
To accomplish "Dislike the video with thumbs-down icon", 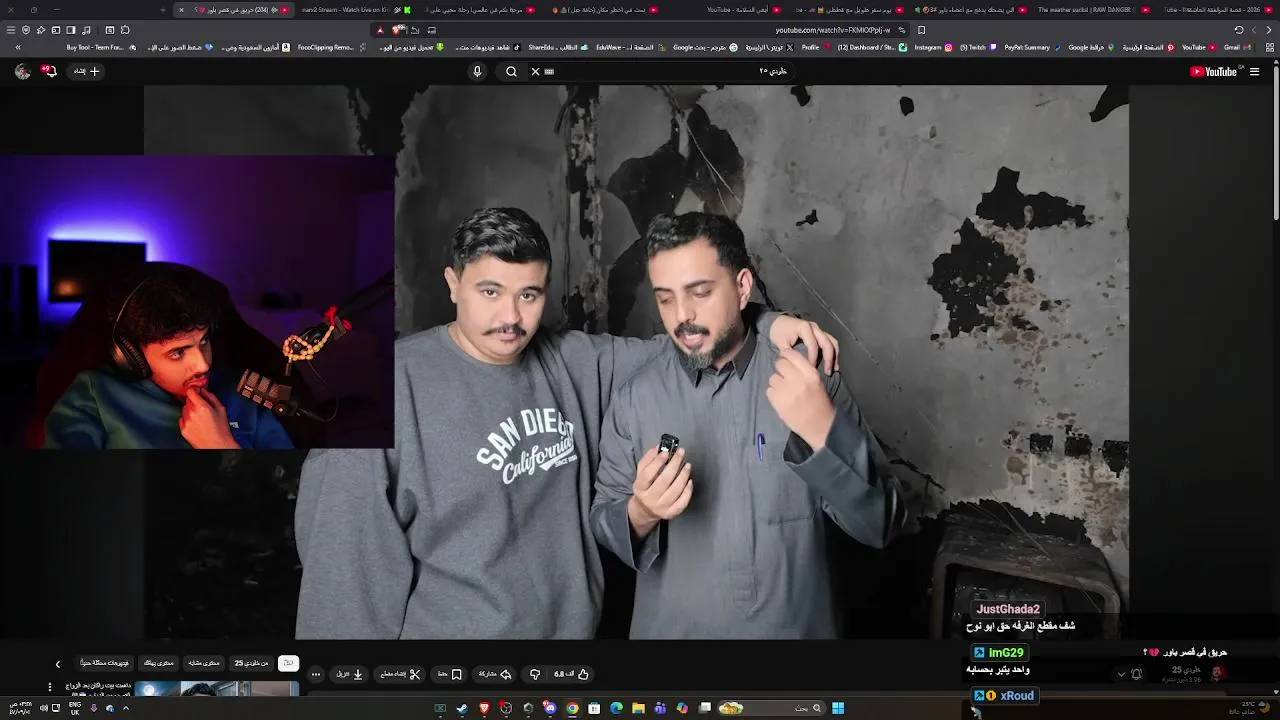I will click(534, 674).
